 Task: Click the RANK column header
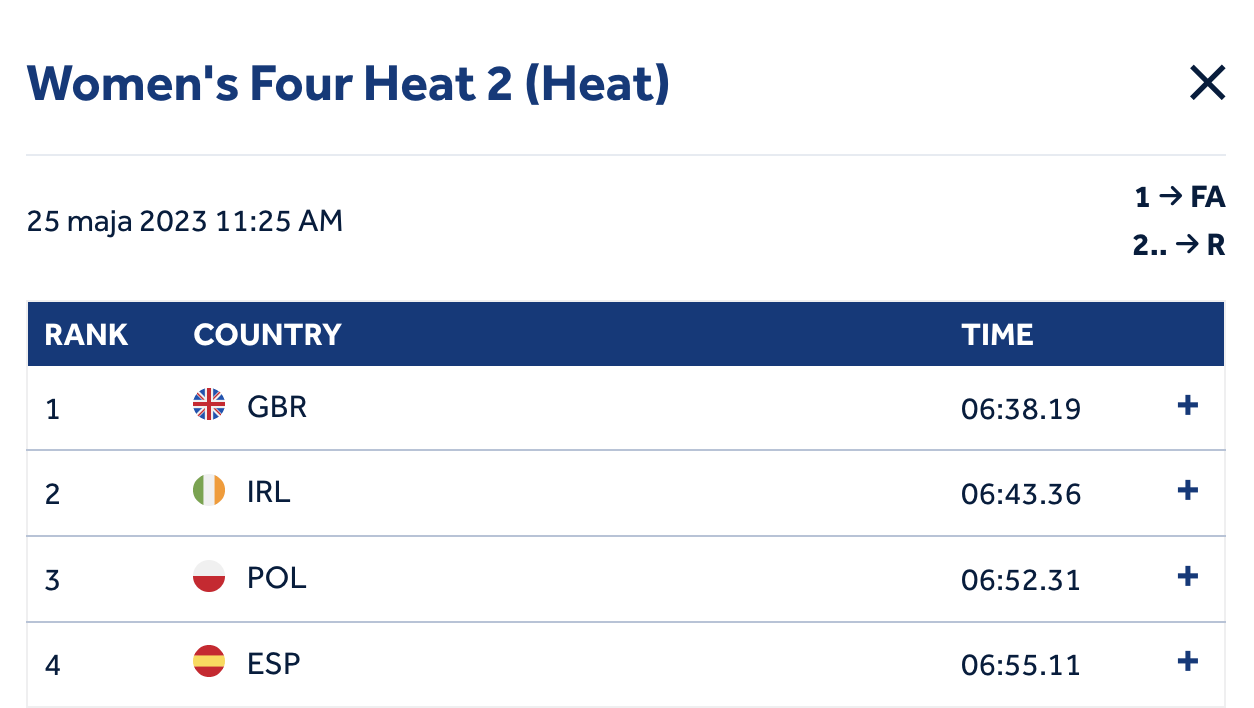point(86,334)
